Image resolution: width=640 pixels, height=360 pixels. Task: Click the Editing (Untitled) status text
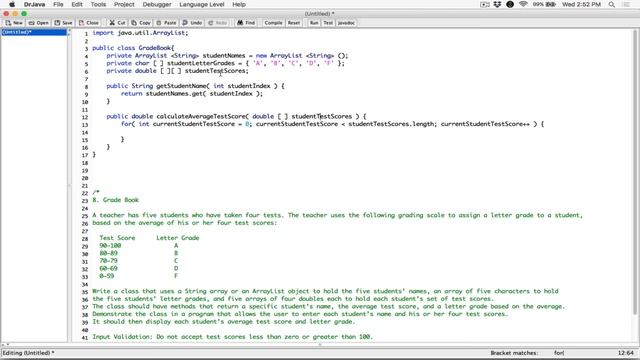pos(29,353)
